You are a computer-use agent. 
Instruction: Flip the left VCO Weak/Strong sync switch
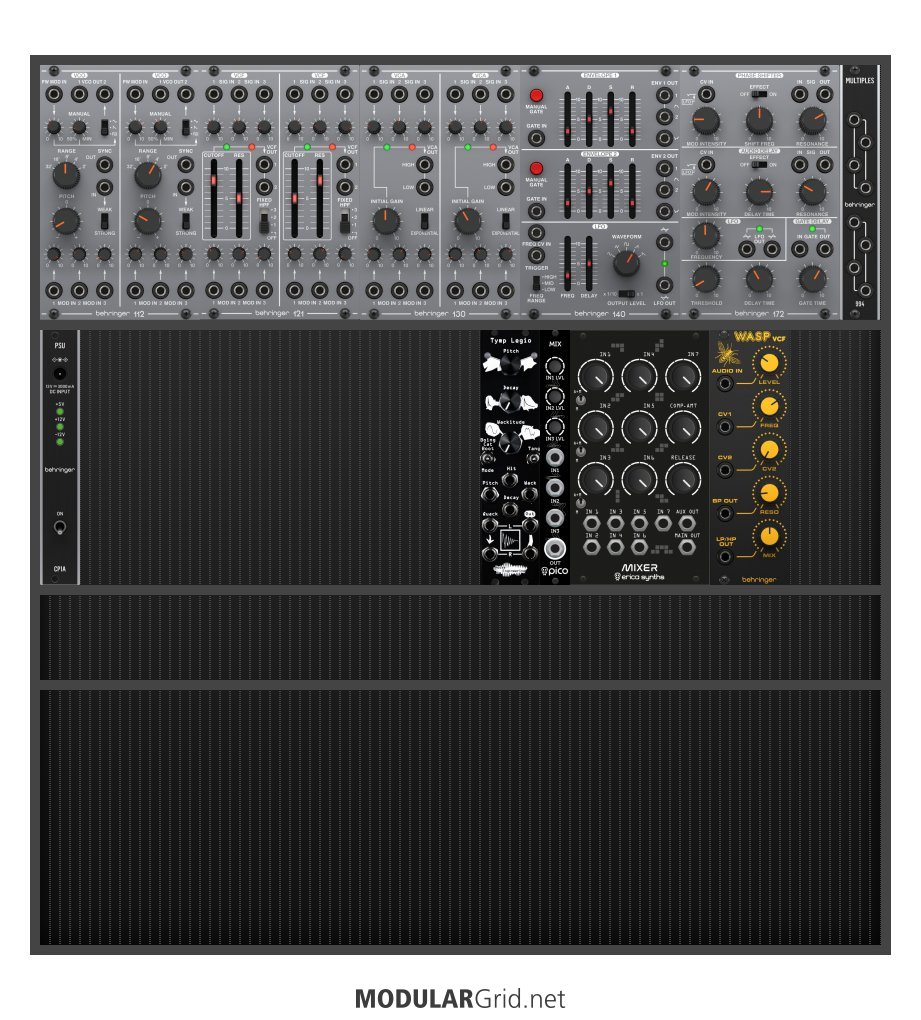point(105,221)
